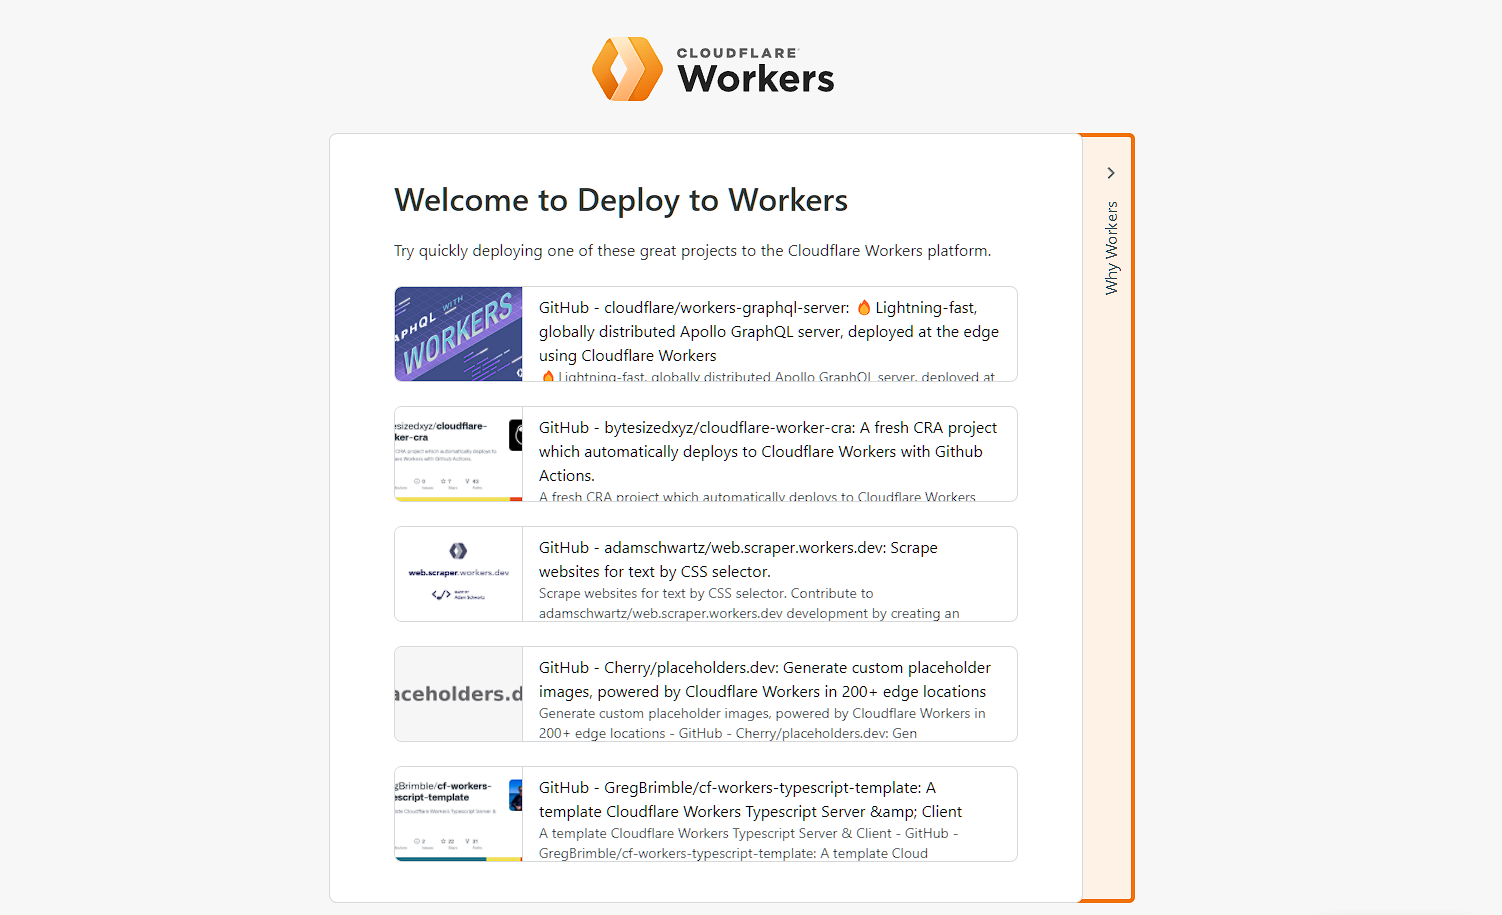Click the Cloudflare Workers wordmark text
Screen dimensions: 1502x915
(x=755, y=70)
